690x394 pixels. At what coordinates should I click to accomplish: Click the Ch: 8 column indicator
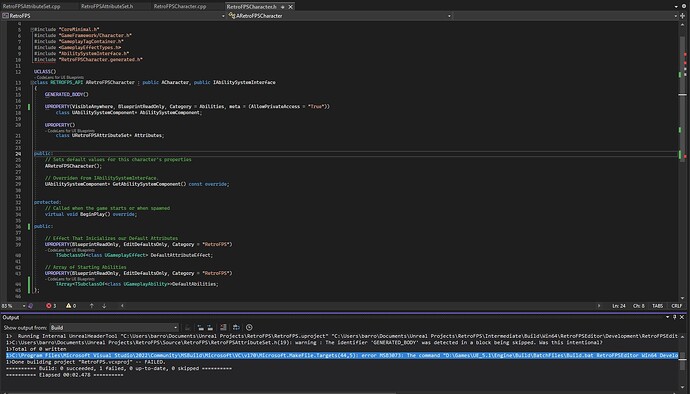coord(639,306)
